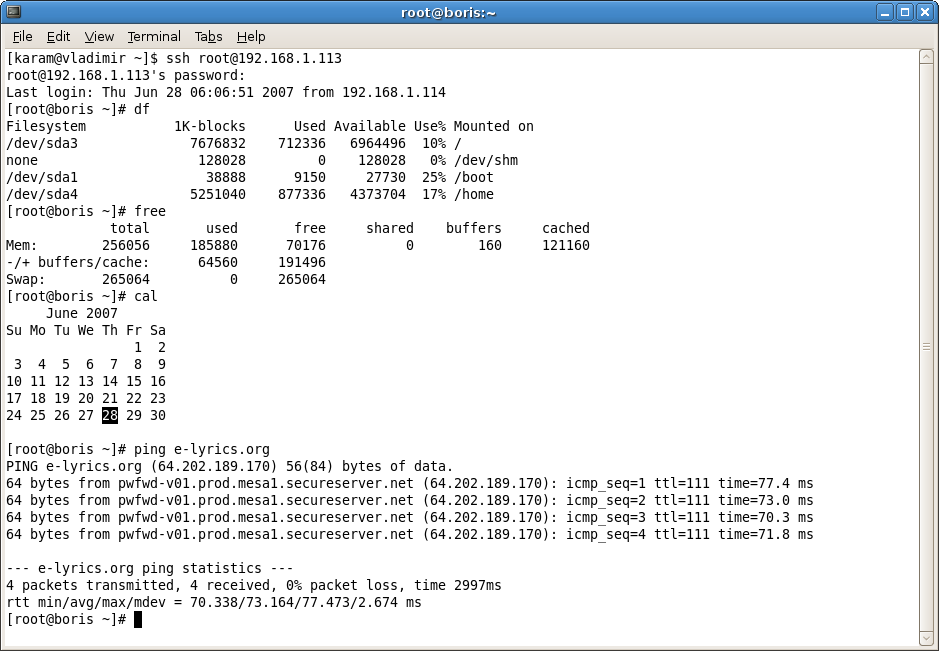The height and width of the screenshot is (651, 939).
Task: Maximize the terminal window
Action: [905, 12]
